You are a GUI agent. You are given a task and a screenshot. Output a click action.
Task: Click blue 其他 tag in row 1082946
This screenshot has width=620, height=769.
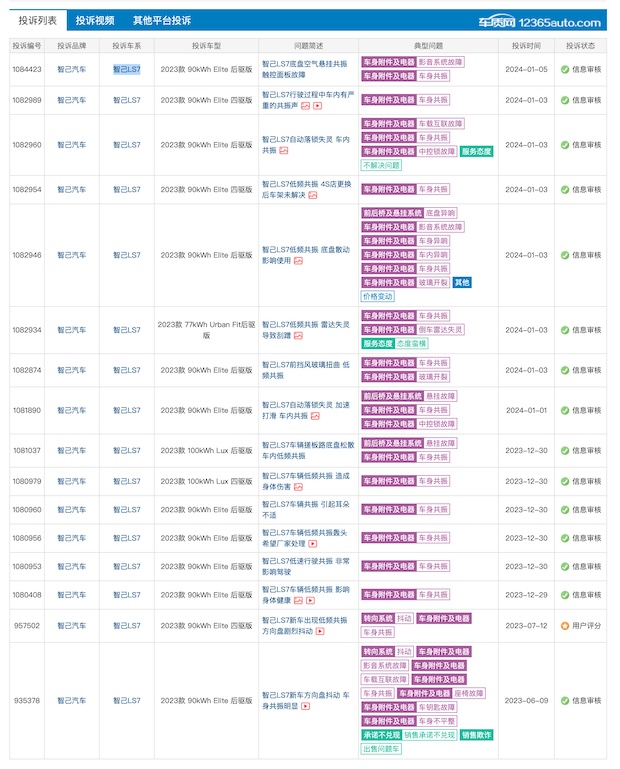(x=462, y=283)
